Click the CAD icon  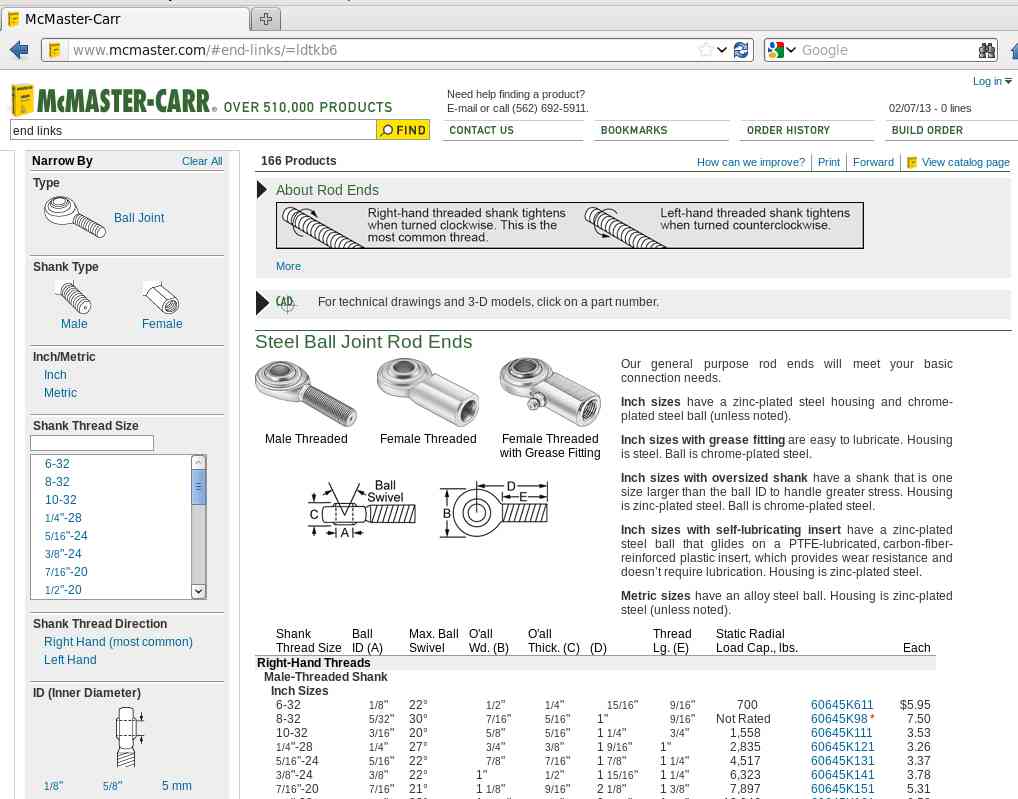coord(286,302)
